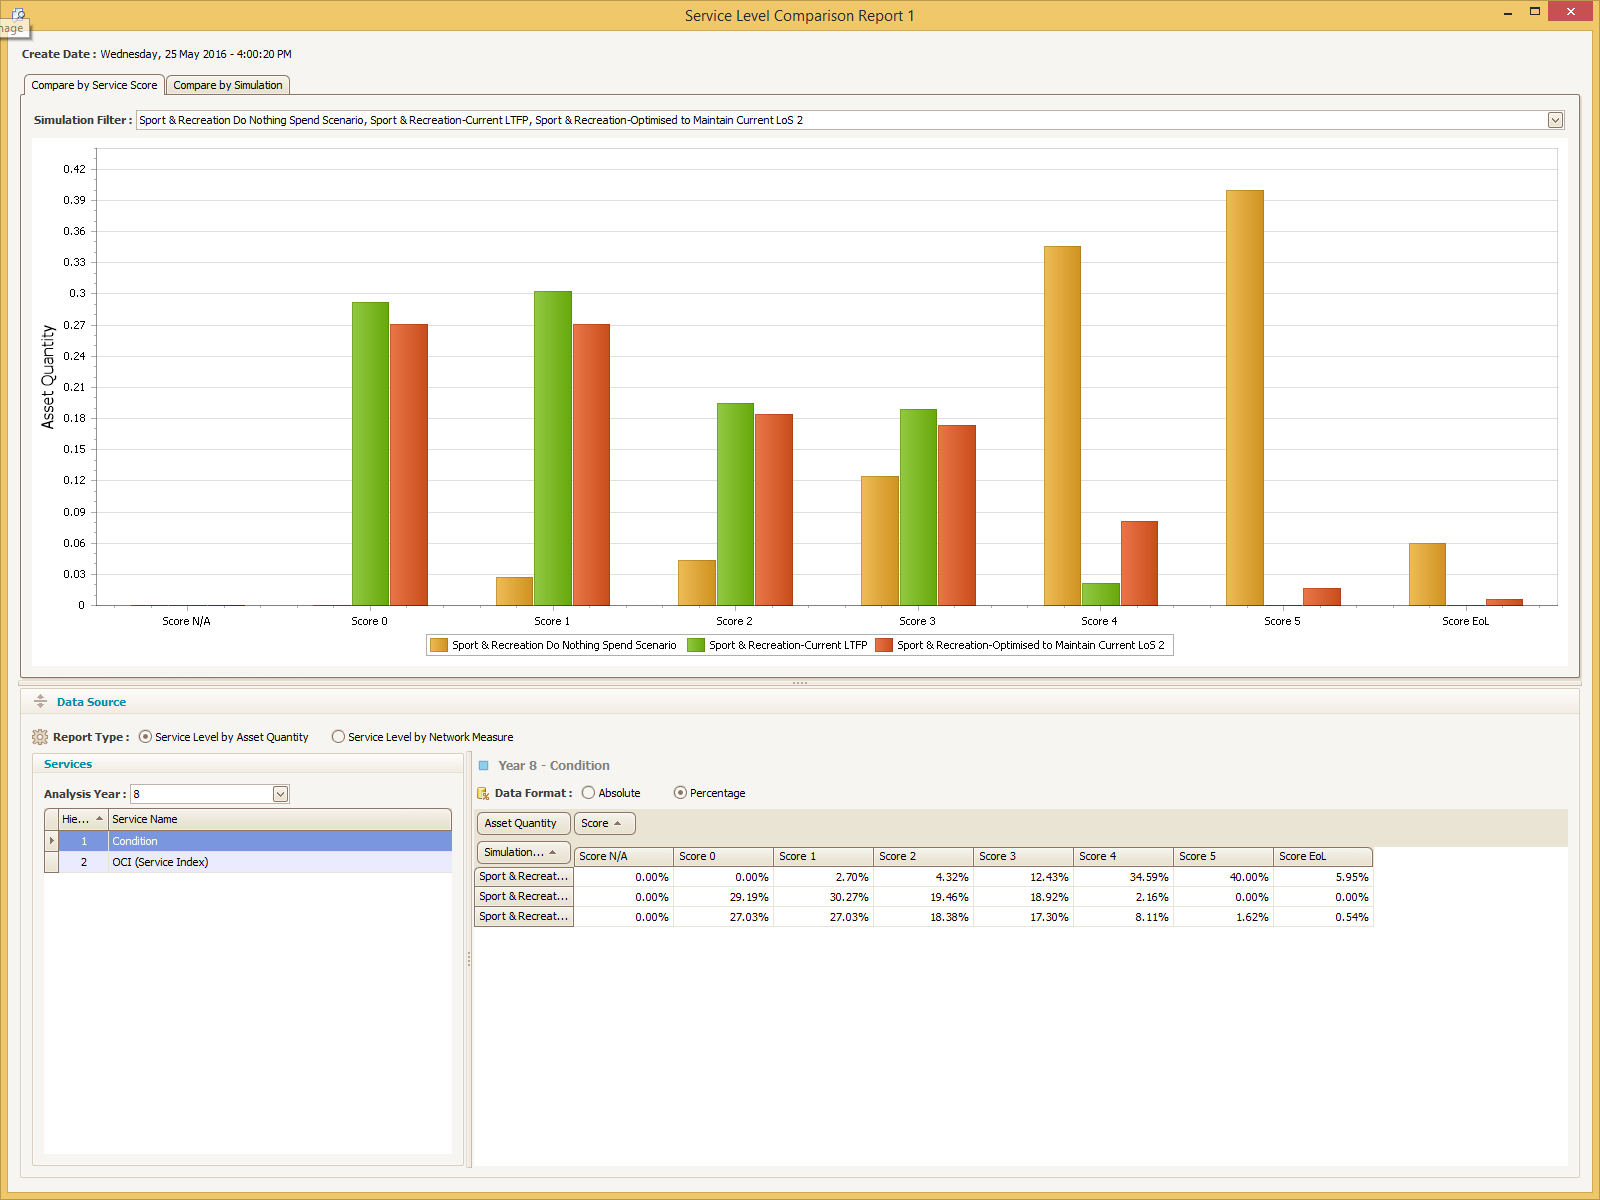The width and height of the screenshot is (1600, 1200).
Task: Click the Year 8 - Condition square icon
Action: pos(484,766)
